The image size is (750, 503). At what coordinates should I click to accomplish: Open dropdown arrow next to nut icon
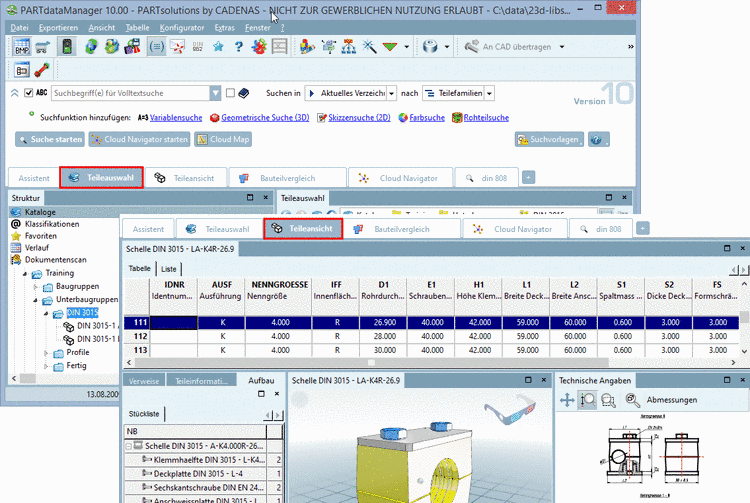(447, 47)
